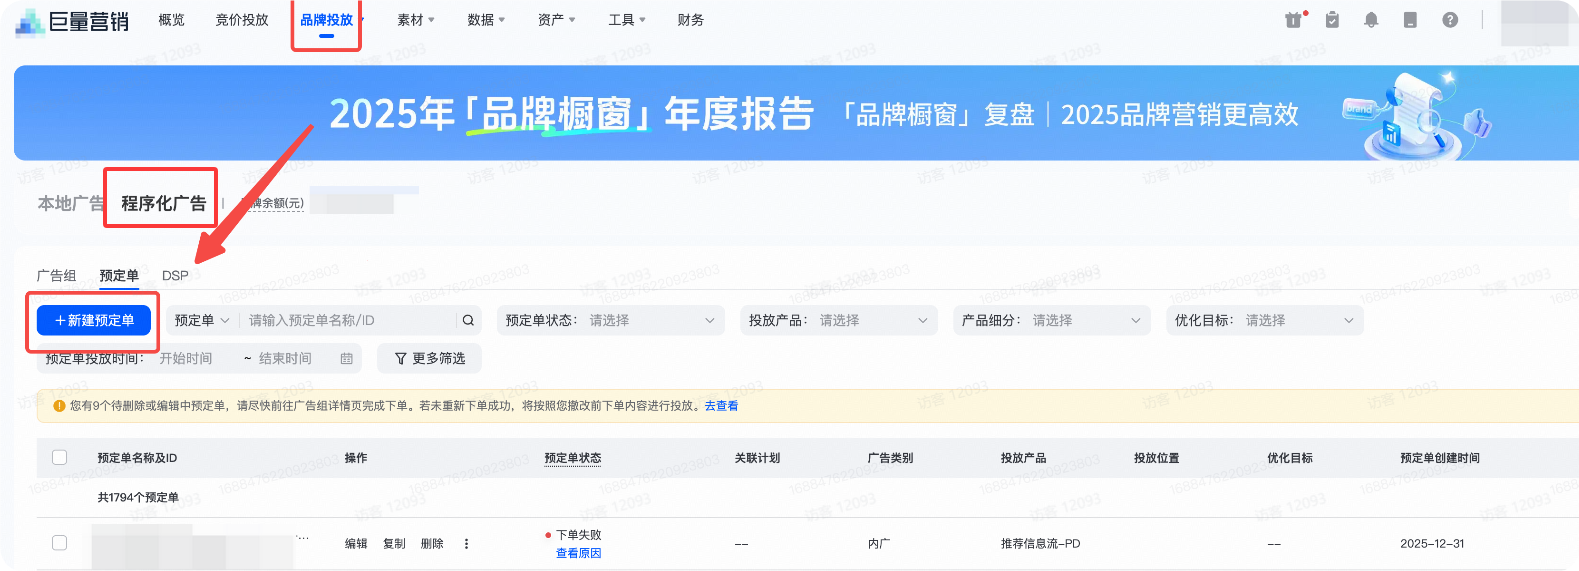This screenshot has width=1579, height=571.
Task: Click the 预定单名称及ID column header
Action: (137, 458)
